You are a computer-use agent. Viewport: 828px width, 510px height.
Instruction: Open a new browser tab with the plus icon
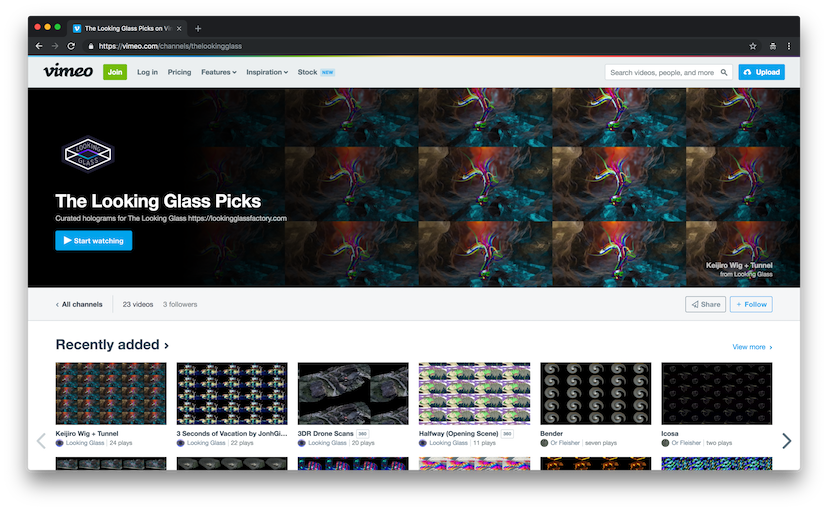[x=198, y=29]
